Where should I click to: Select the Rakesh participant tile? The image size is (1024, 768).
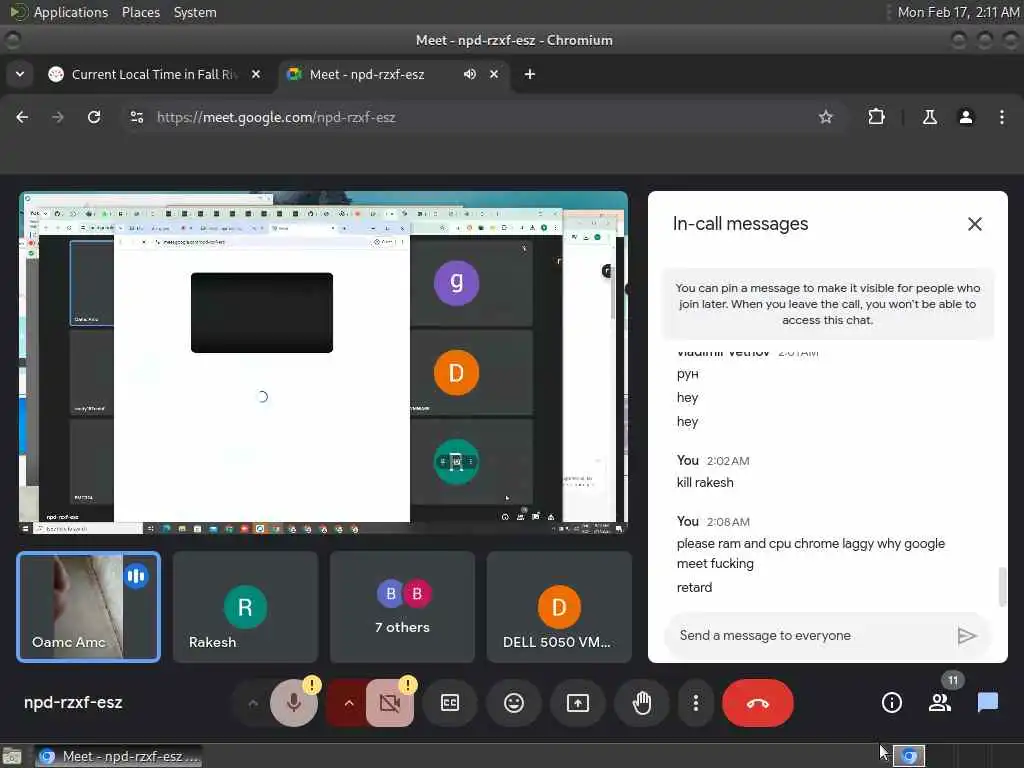click(x=245, y=607)
